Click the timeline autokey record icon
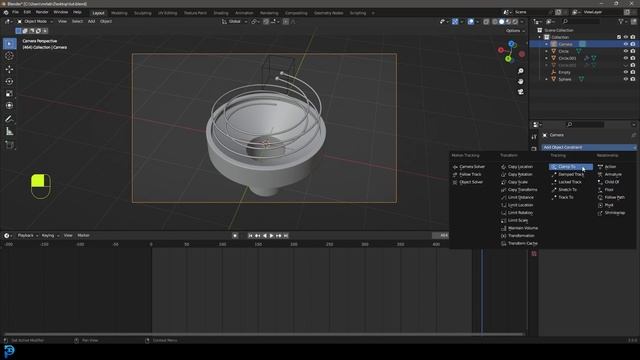This screenshot has width=640, height=360. pyautogui.click(x=235, y=236)
